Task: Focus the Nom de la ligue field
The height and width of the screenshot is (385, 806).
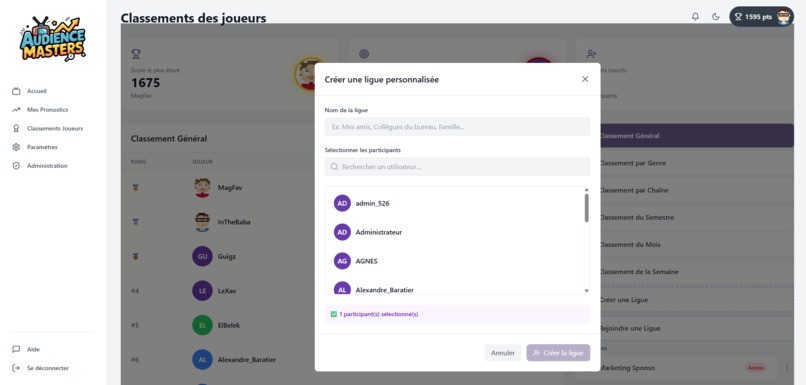Action: coord(457,126)
